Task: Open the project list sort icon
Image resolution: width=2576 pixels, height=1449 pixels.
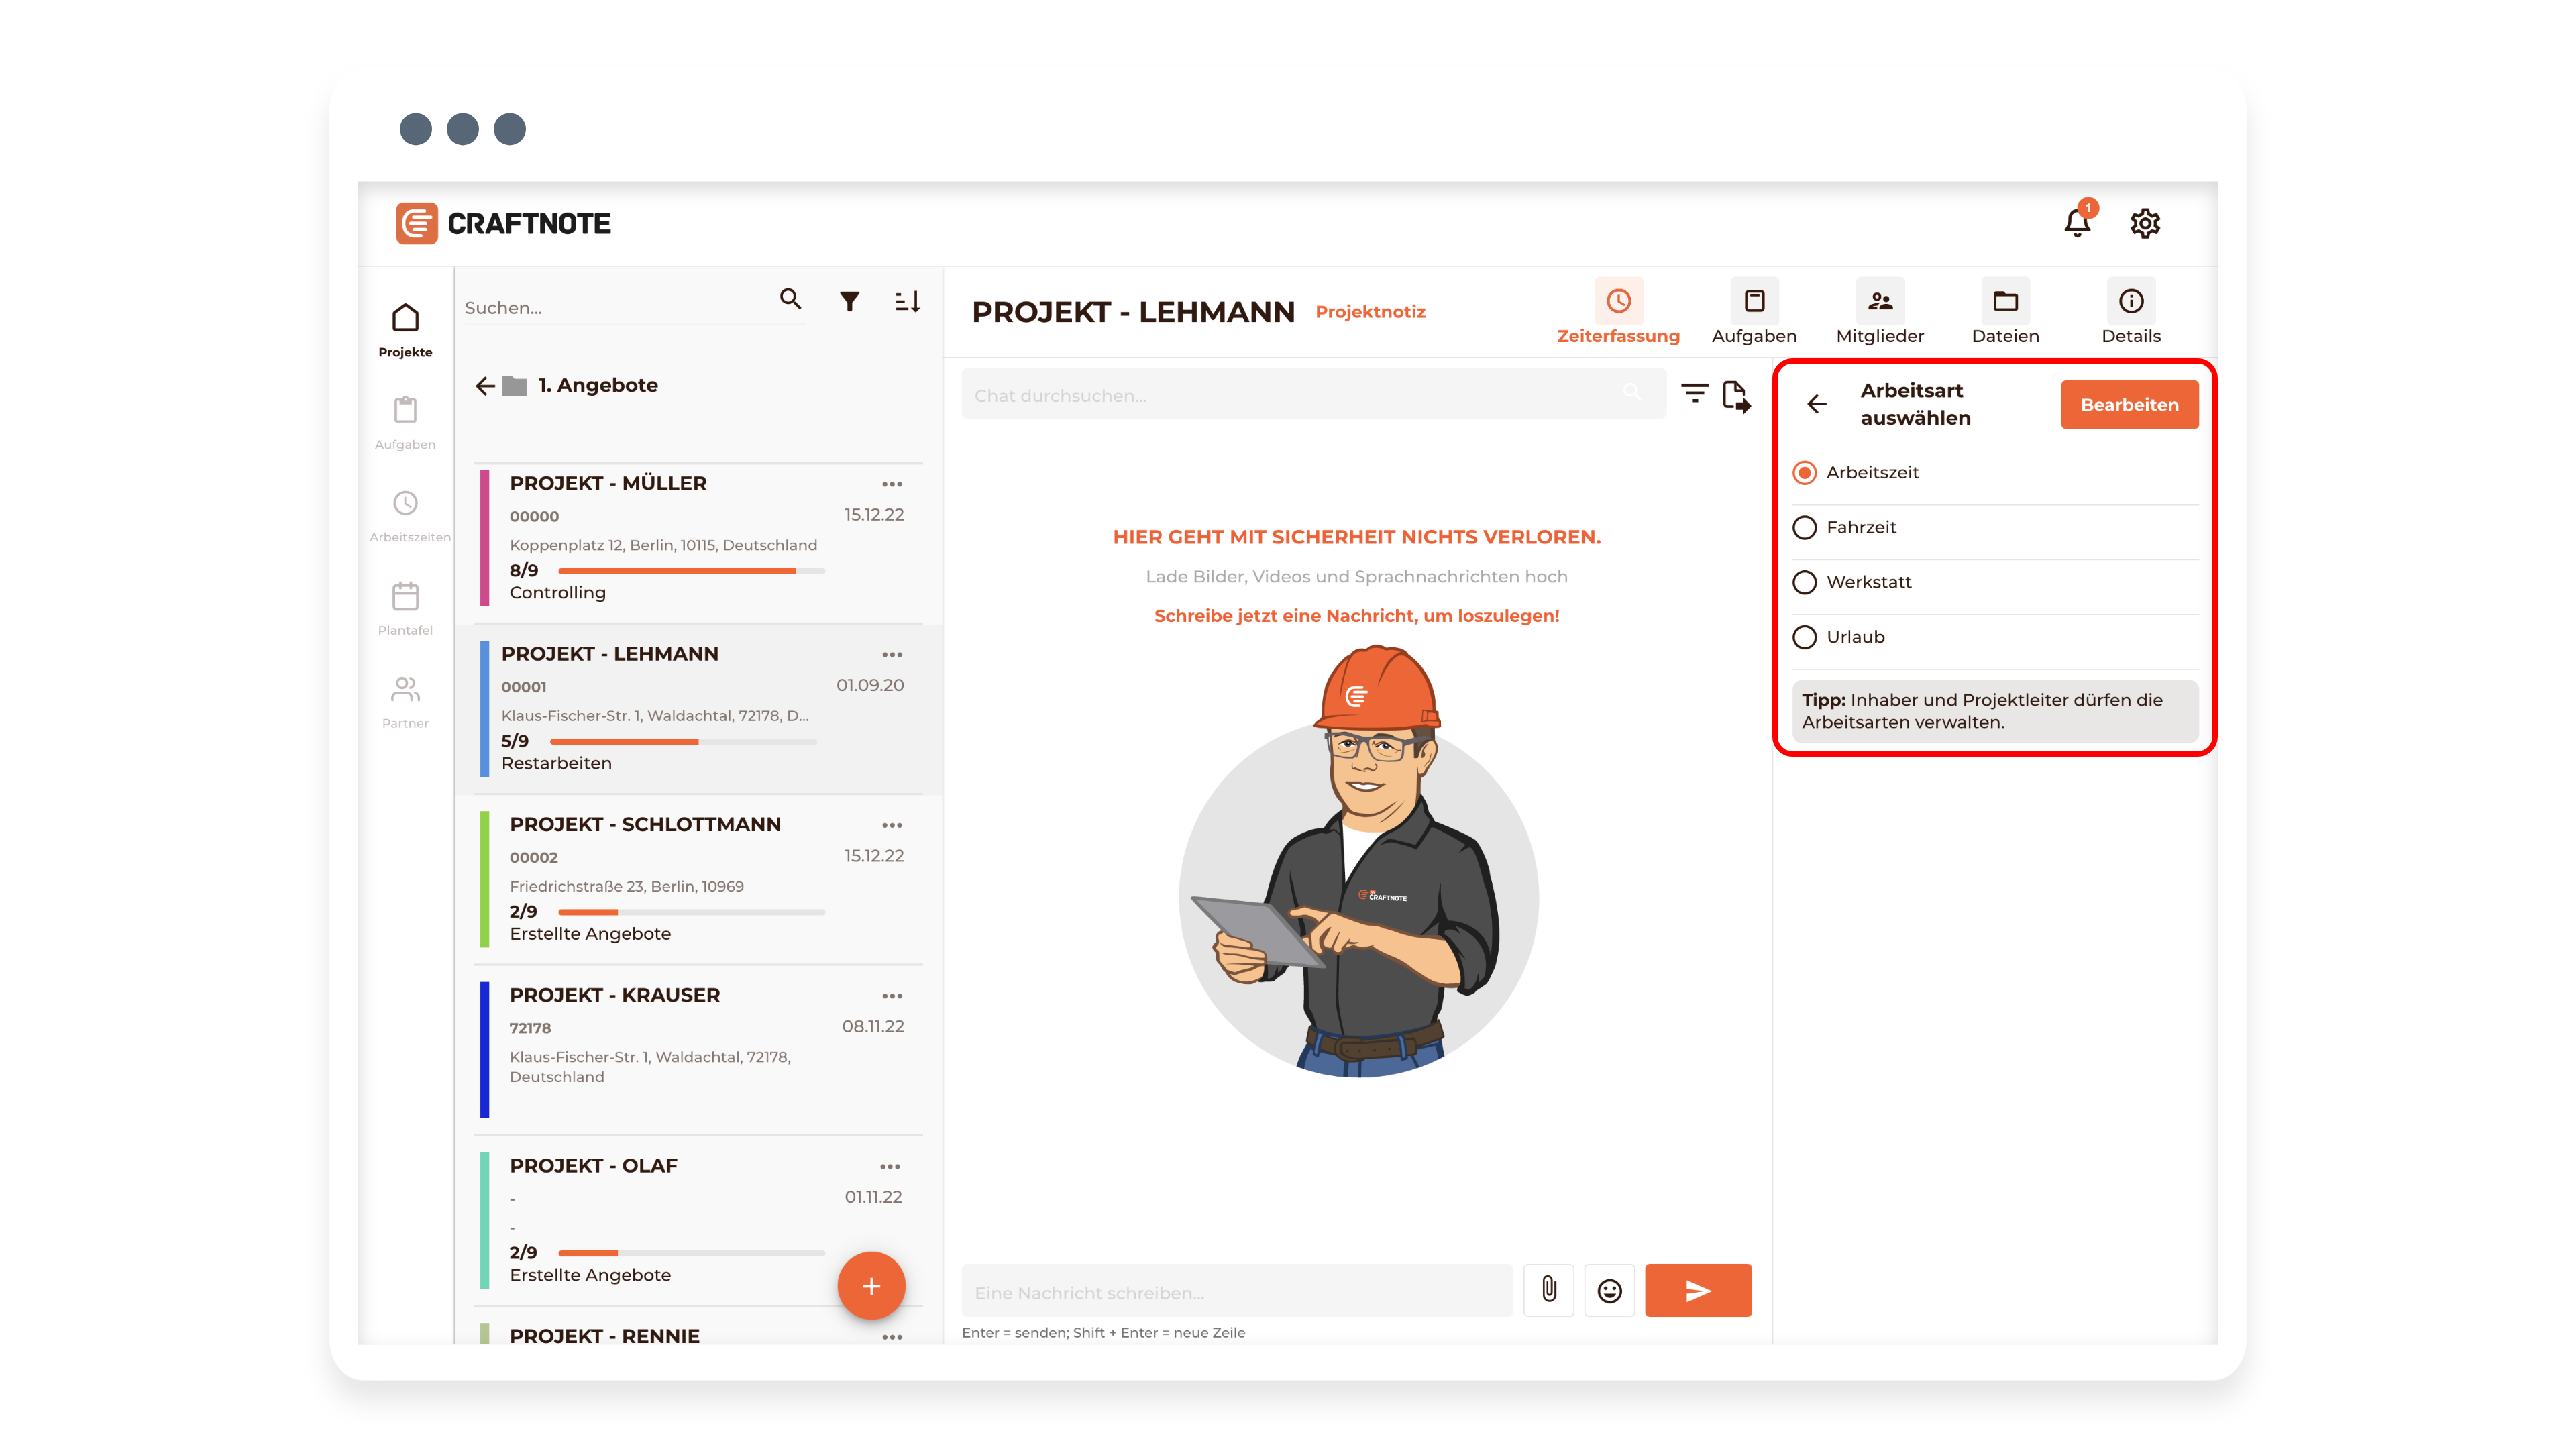Action: coord(907,301)
